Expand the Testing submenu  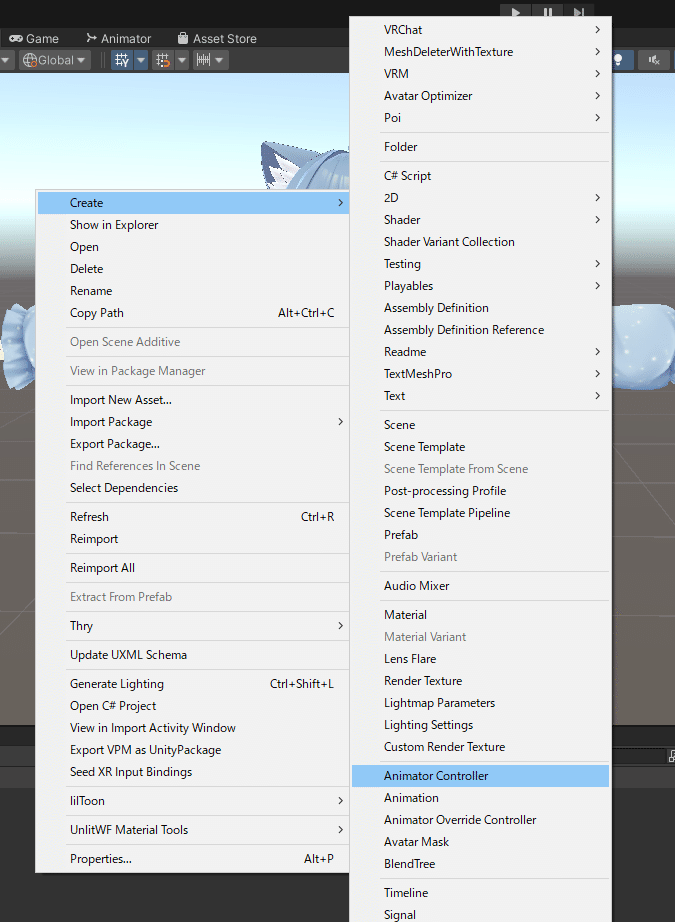pos(480,264)
